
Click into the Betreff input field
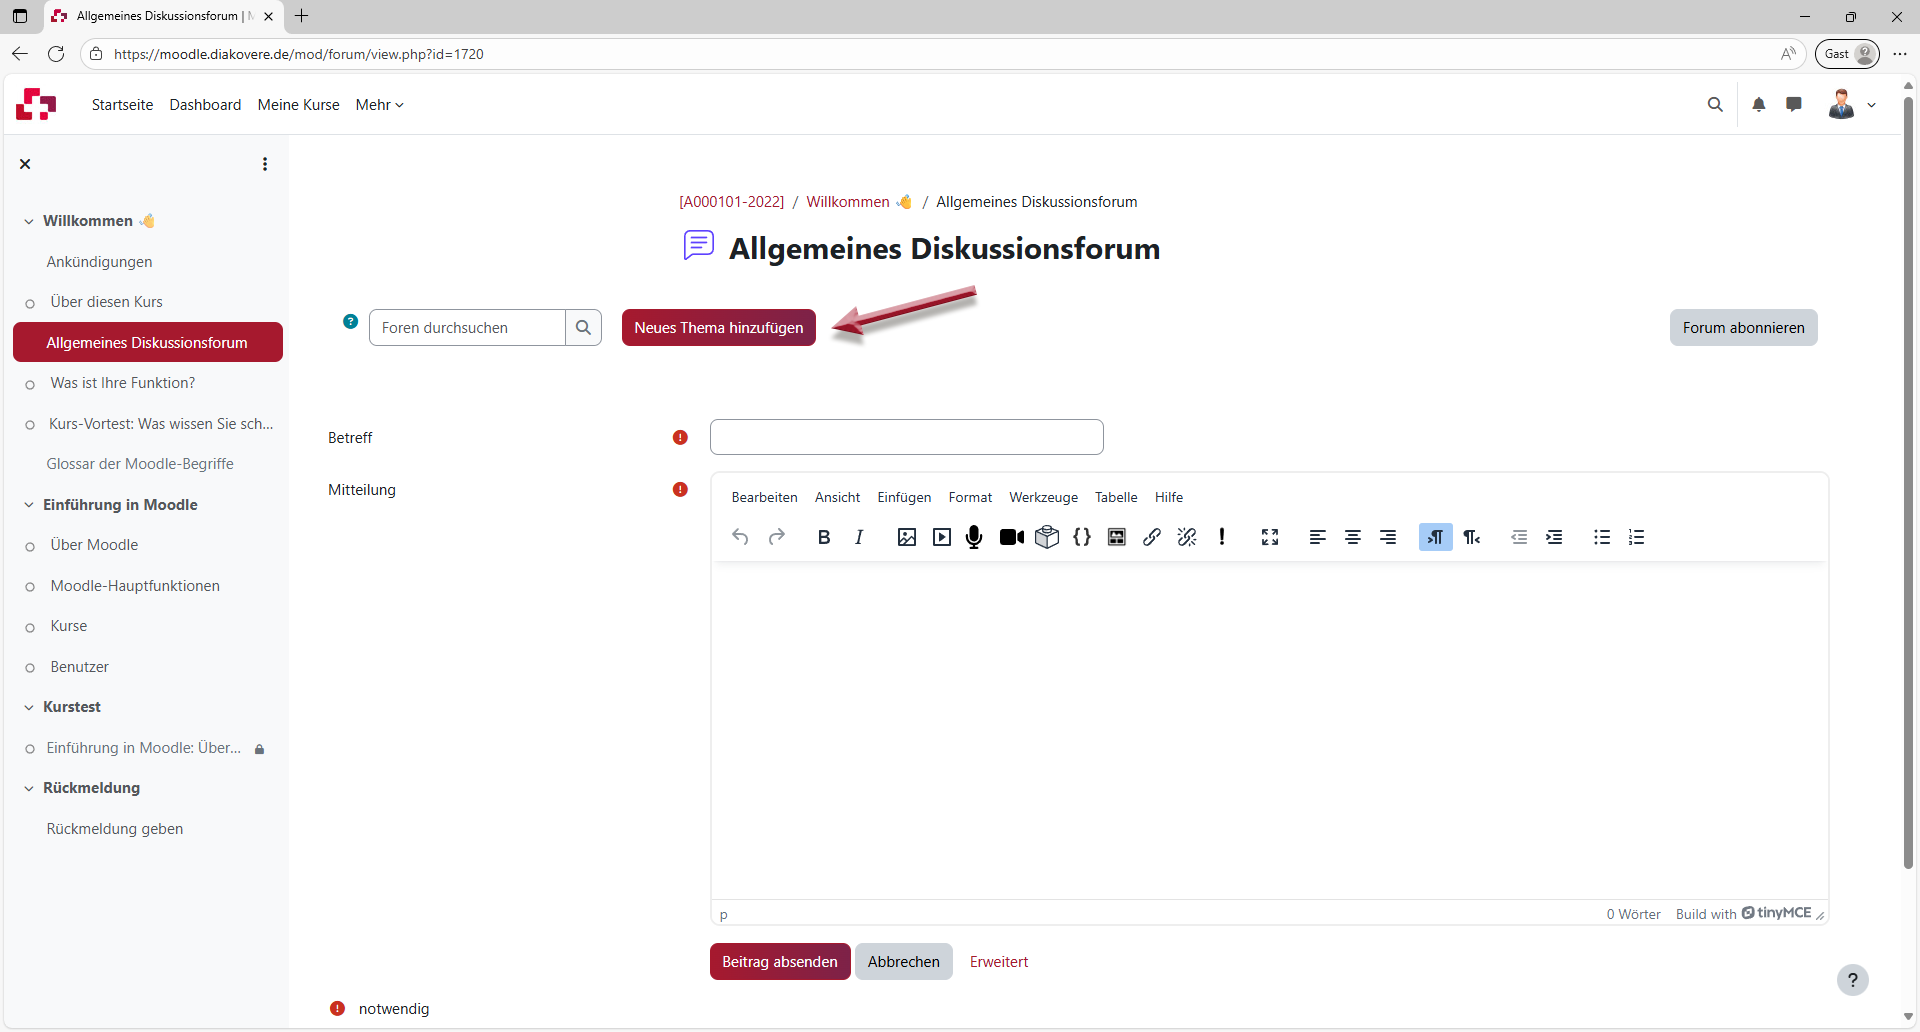tap(906, 437)
